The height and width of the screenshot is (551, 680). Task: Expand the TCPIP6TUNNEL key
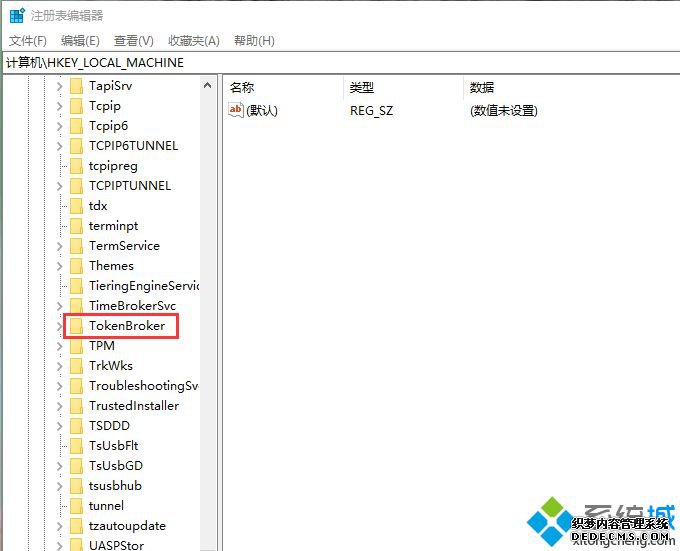(x=59, y=146)
